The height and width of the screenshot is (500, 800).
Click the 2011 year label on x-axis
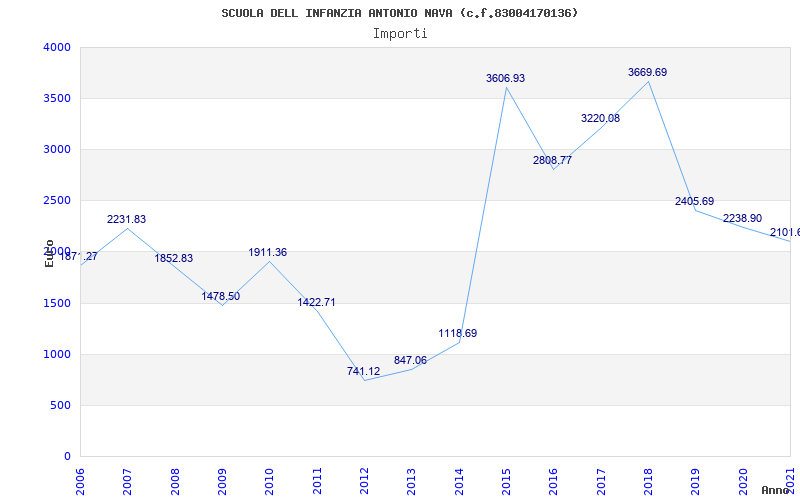coord(317,482)
